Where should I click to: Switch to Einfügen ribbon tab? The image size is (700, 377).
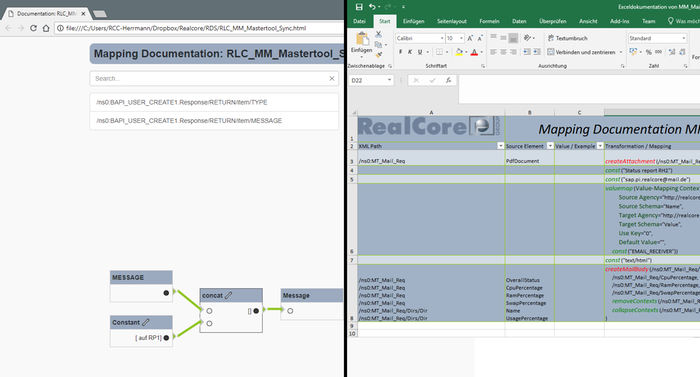[413, 21]
